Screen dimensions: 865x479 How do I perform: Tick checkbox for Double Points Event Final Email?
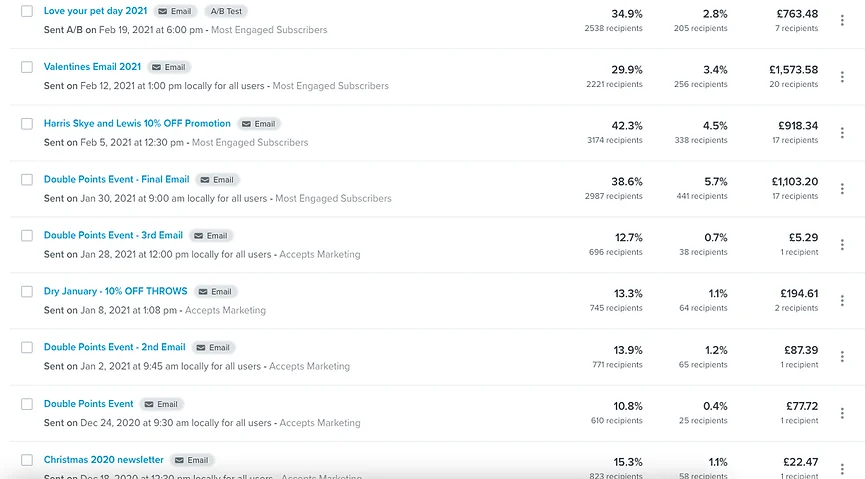(x=27, y=180)
